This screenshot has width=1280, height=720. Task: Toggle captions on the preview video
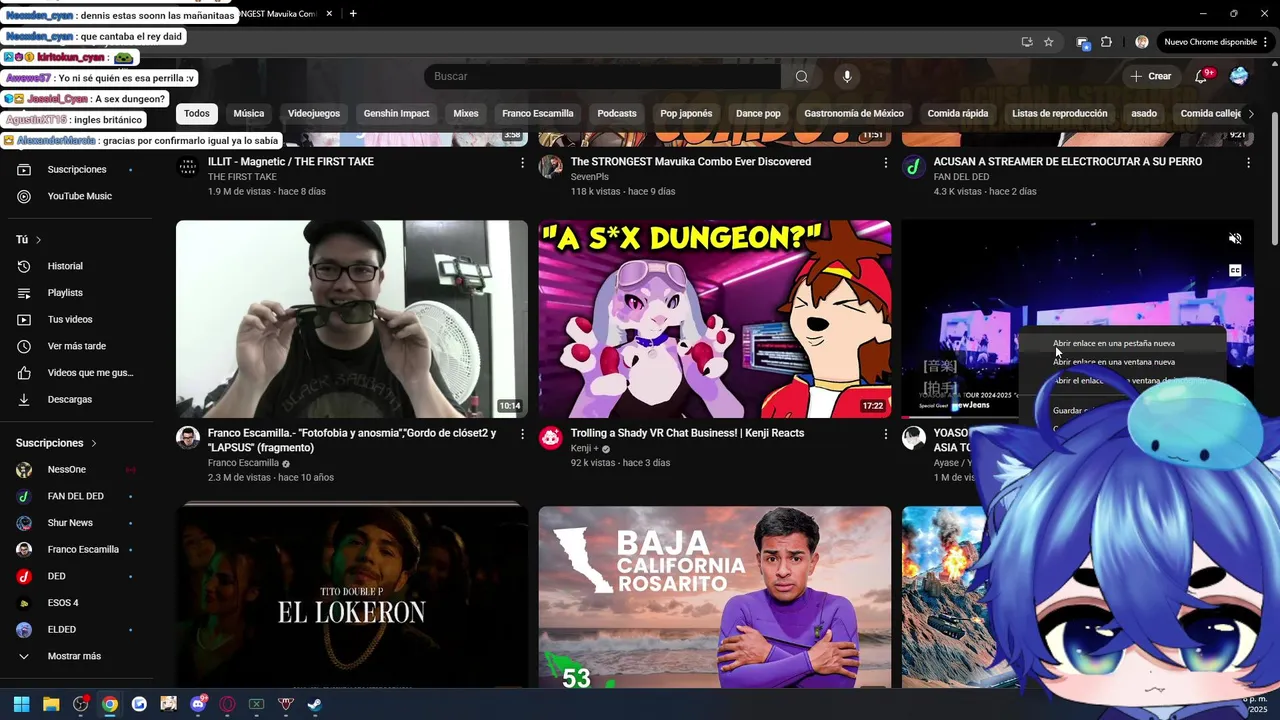pos(1235,271)
